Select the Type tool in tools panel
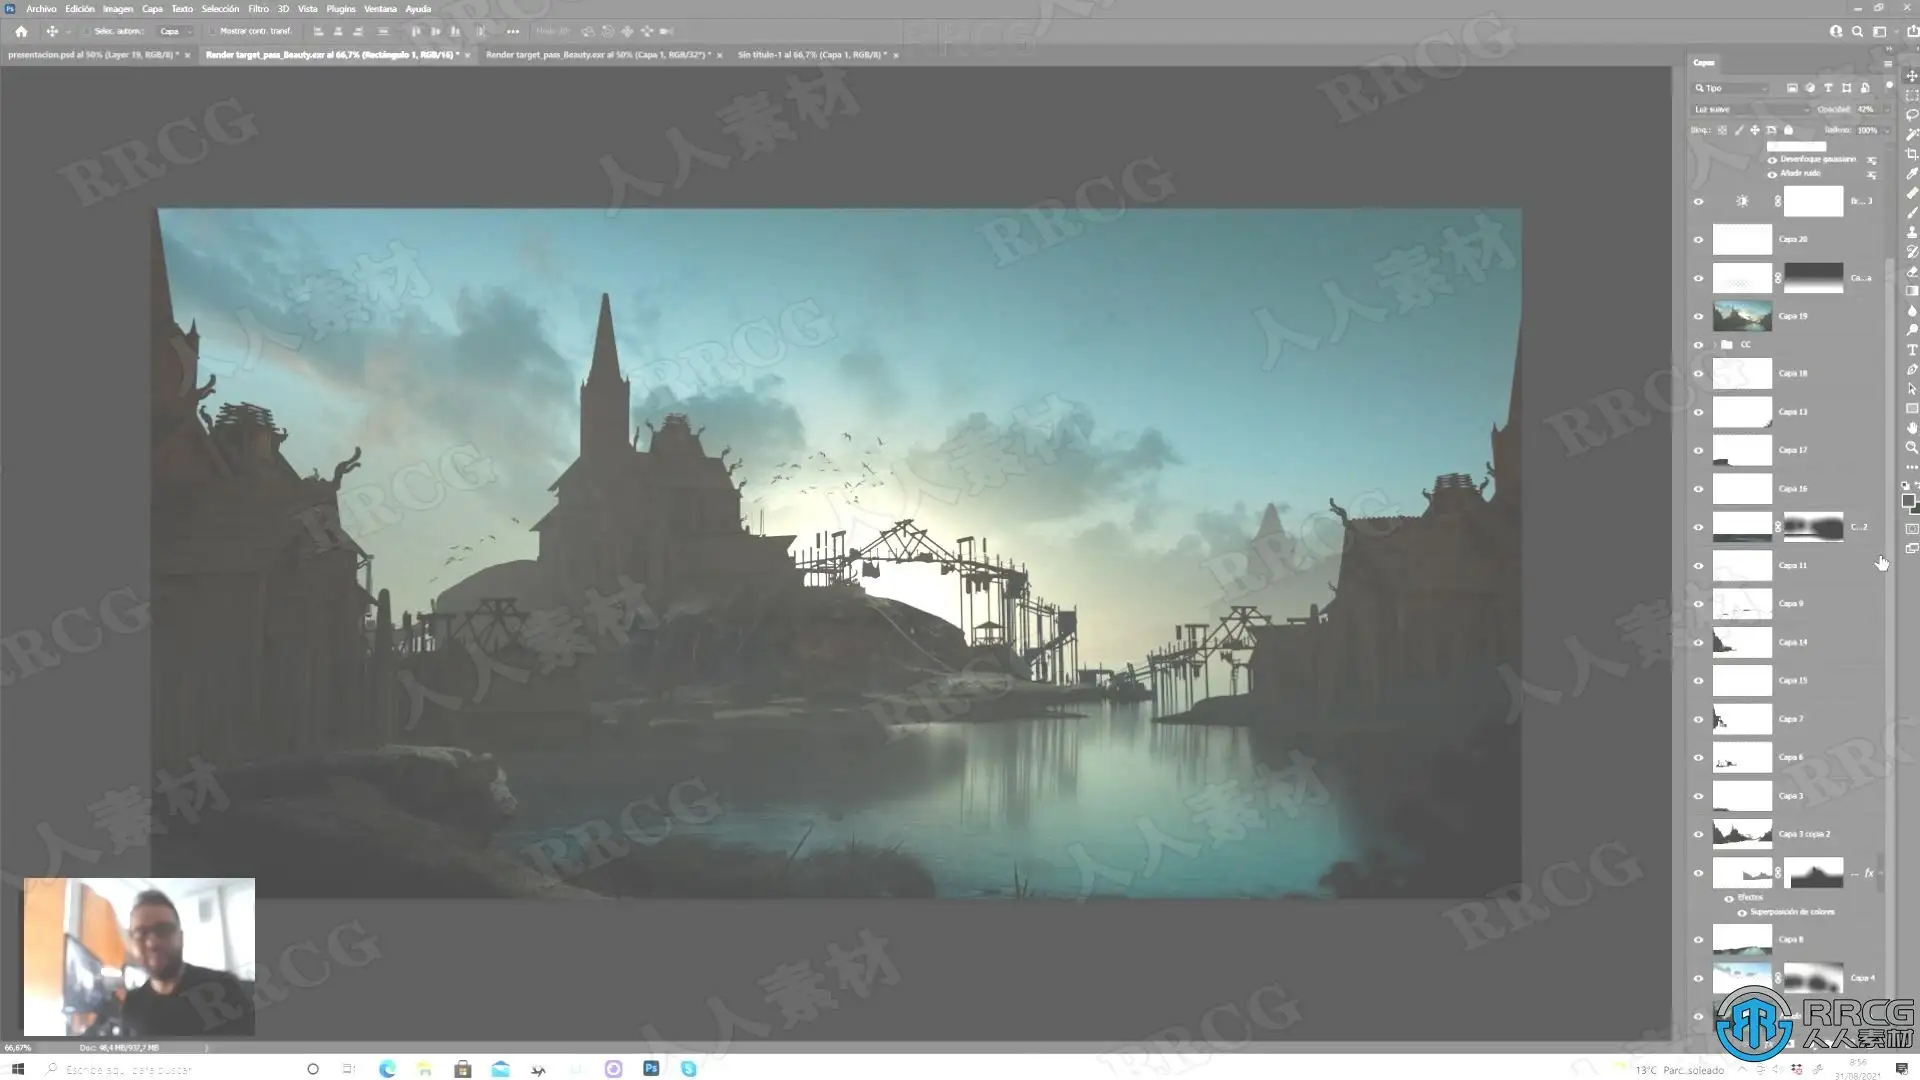1920x1080 pixels. tap(1912, 350)
